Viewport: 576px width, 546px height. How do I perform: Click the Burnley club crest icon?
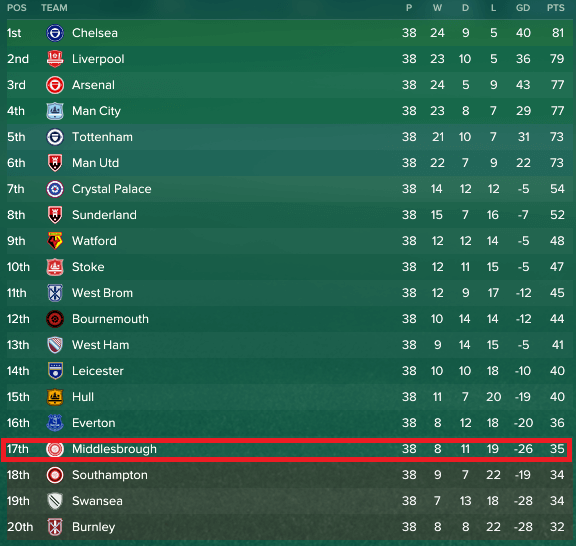click(55, 527)
